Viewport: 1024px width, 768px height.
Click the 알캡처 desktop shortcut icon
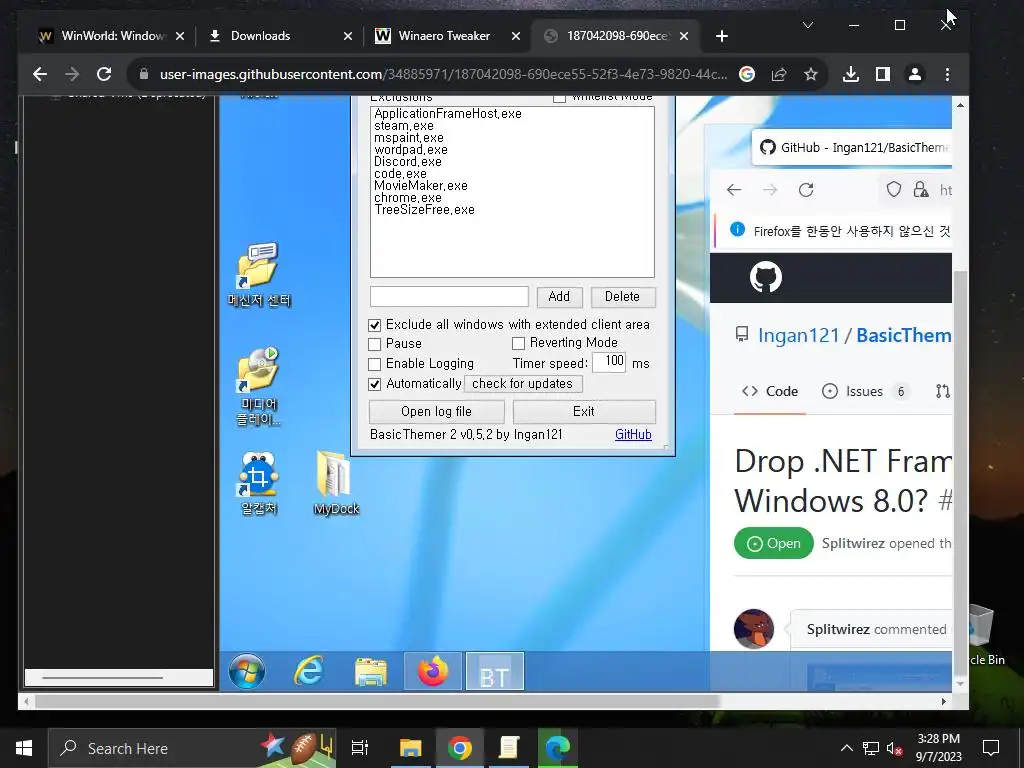point(259,483)
